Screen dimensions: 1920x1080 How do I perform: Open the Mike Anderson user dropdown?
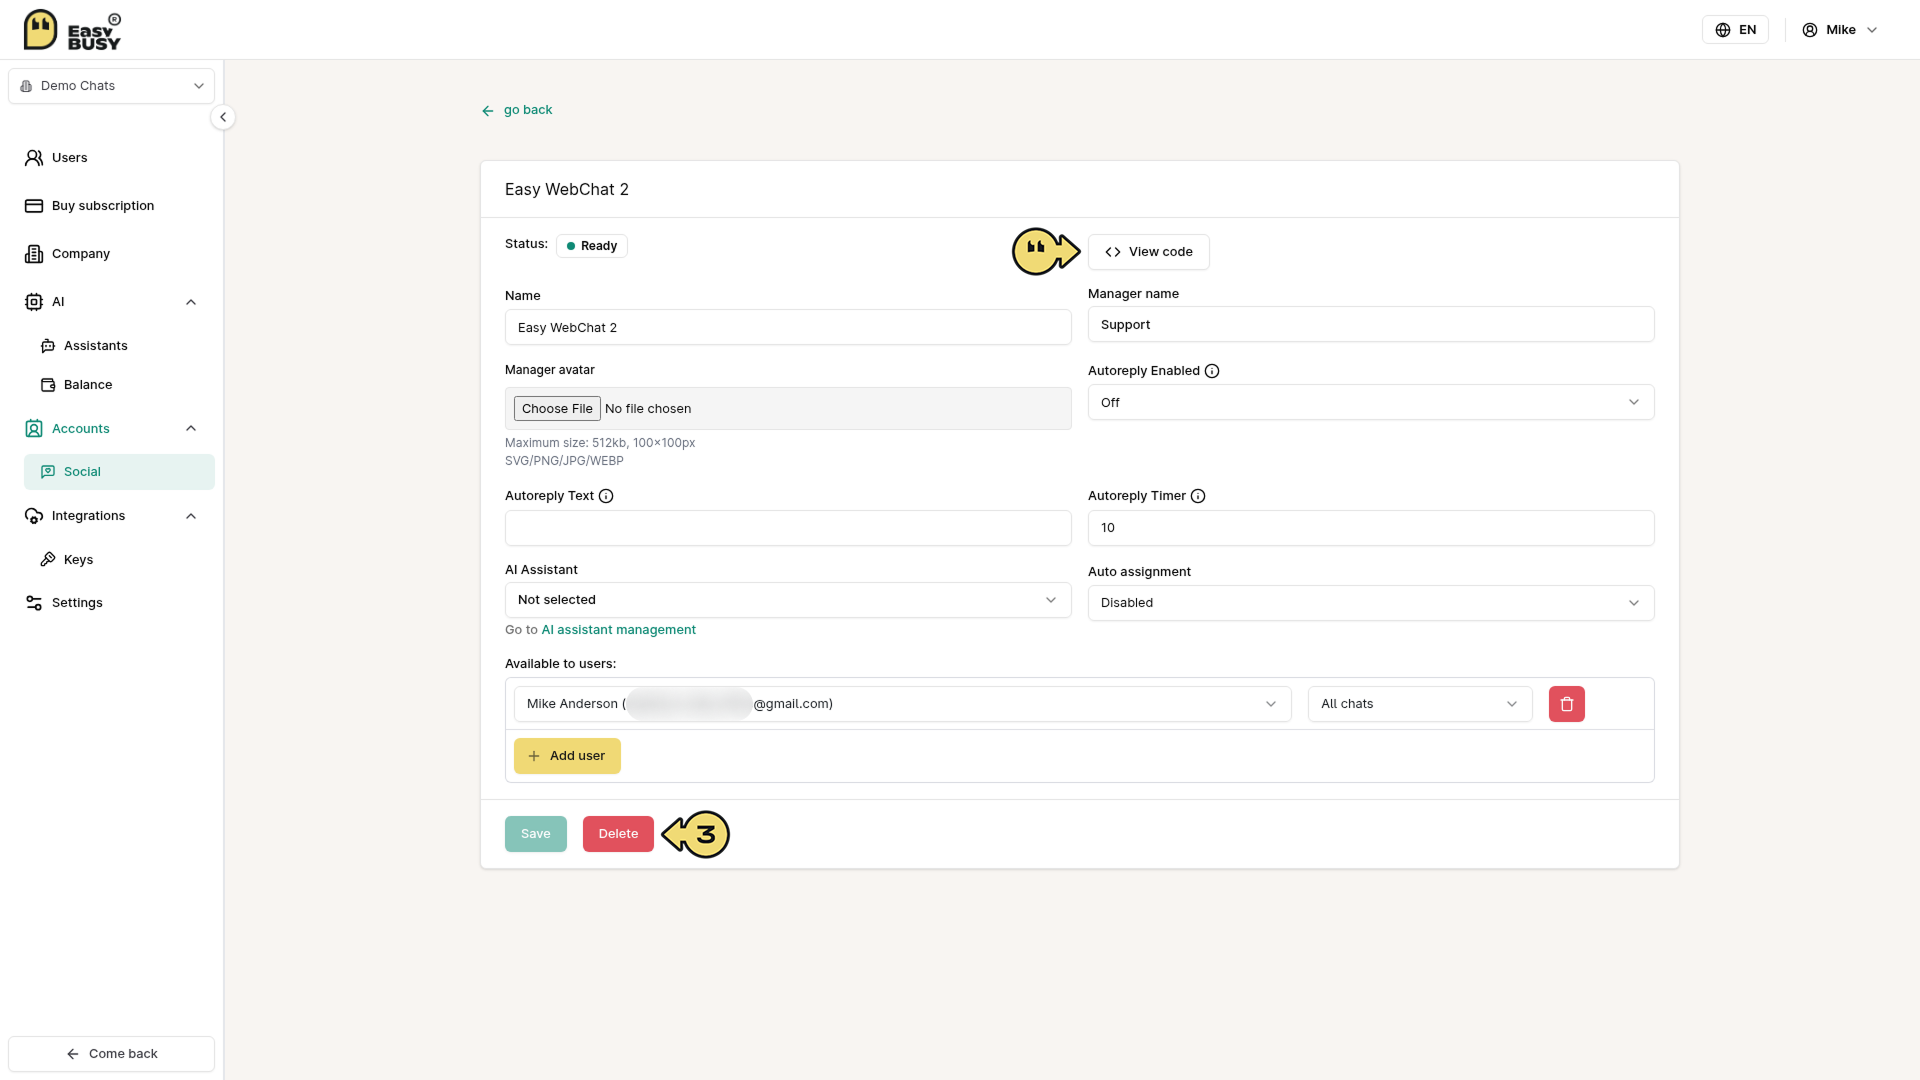903,704
